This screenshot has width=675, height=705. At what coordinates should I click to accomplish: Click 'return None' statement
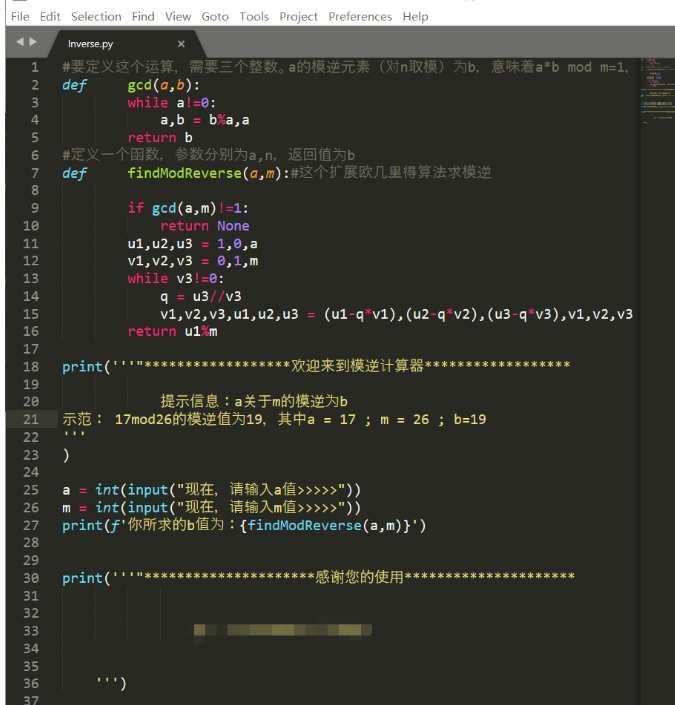point(205,226)
